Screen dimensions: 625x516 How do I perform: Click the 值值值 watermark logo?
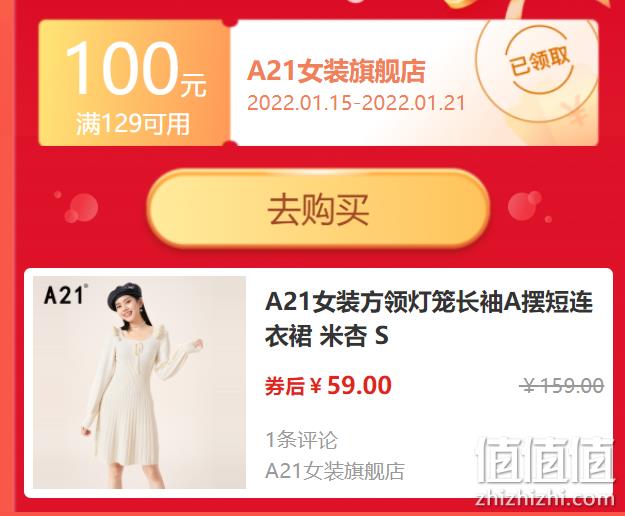point(545,461)
